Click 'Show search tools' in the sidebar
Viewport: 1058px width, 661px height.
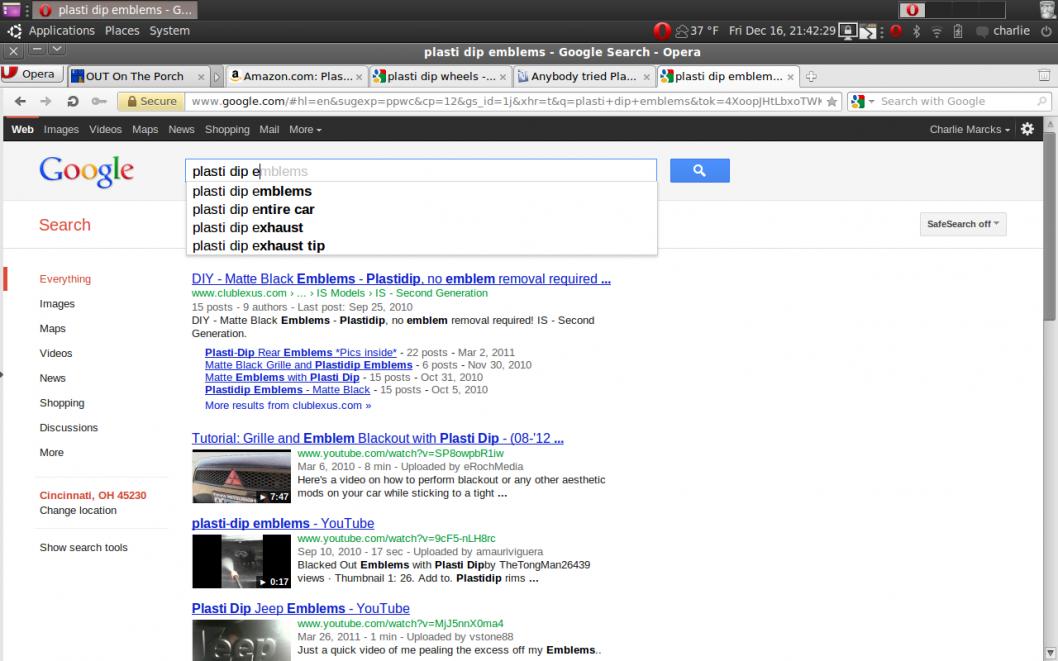[x=83, y=547]
